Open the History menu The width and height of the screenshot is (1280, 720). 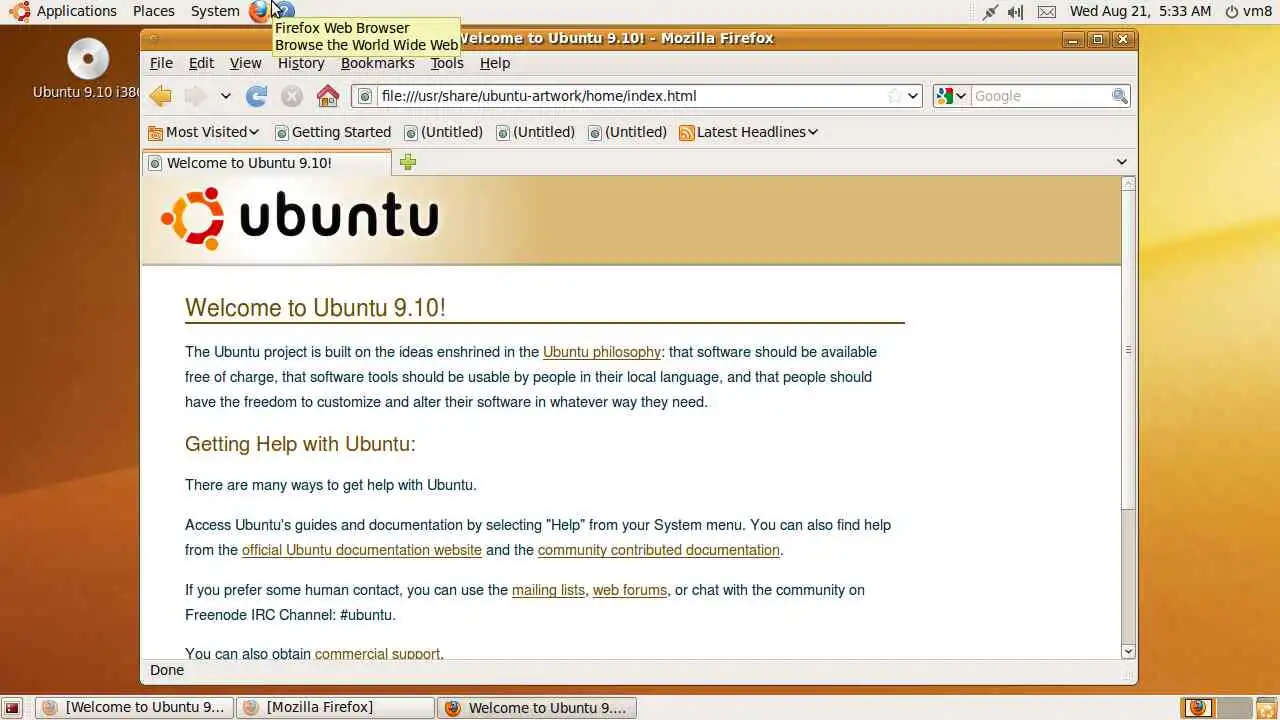[301, 63]
